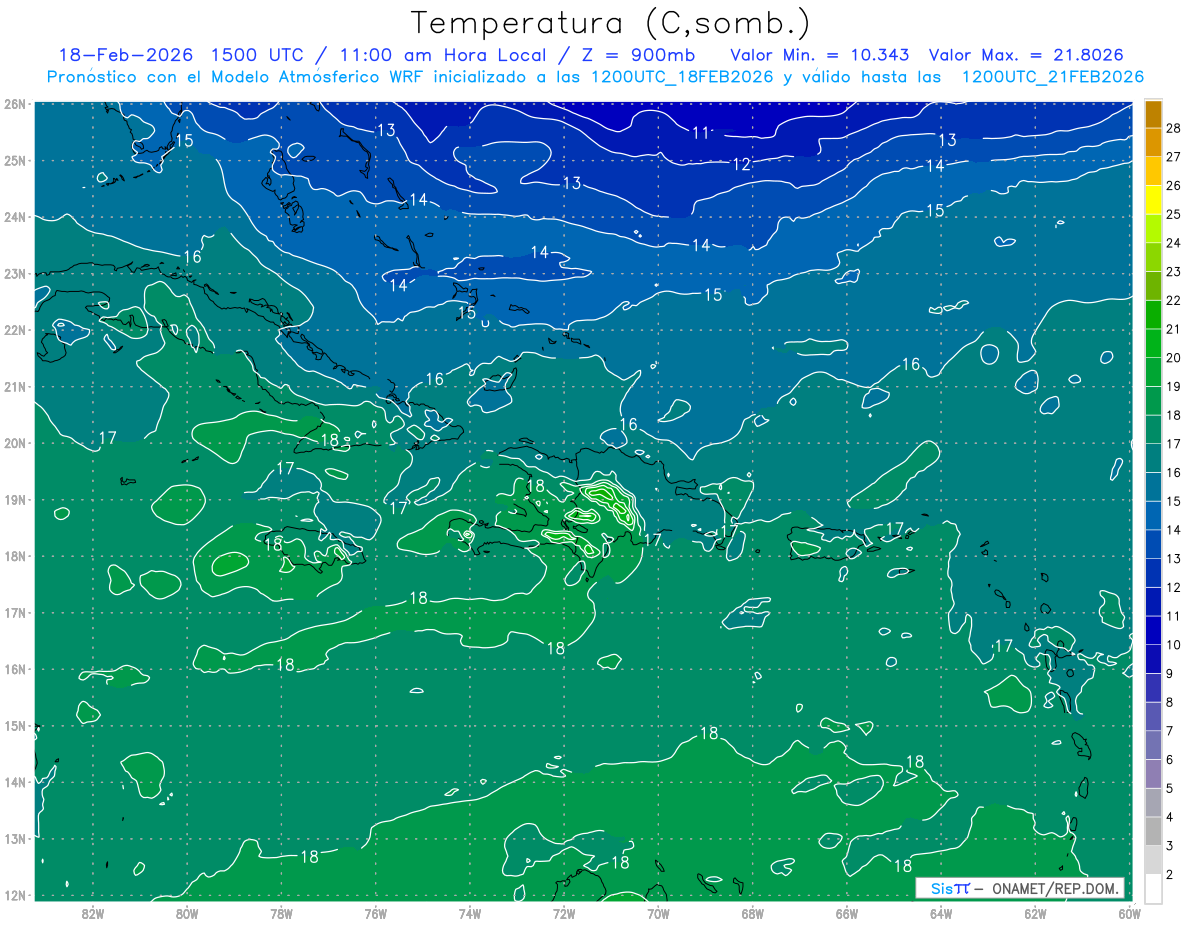
Task: Select 'Valor Min. = 10.343' text
Action: tap(822, 55)
